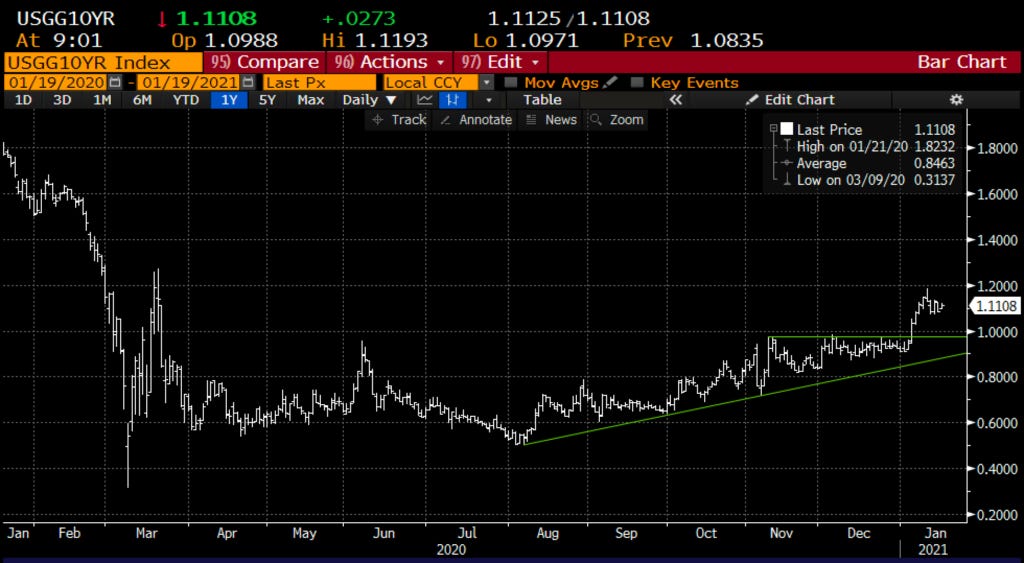
Task: Enable the Key Events checkbox
Action: 637,83
